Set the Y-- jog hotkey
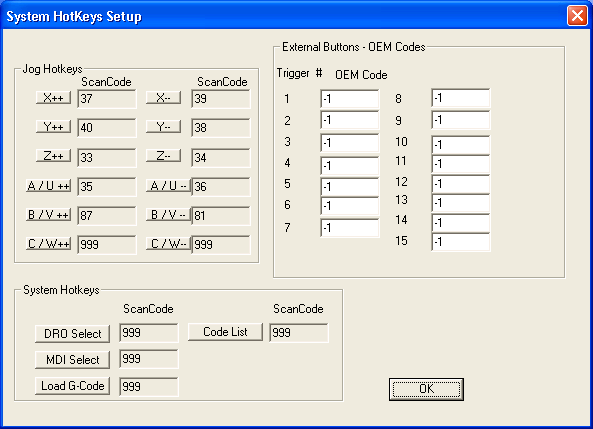Screen dimensions: 593x429 coord(163,127)
